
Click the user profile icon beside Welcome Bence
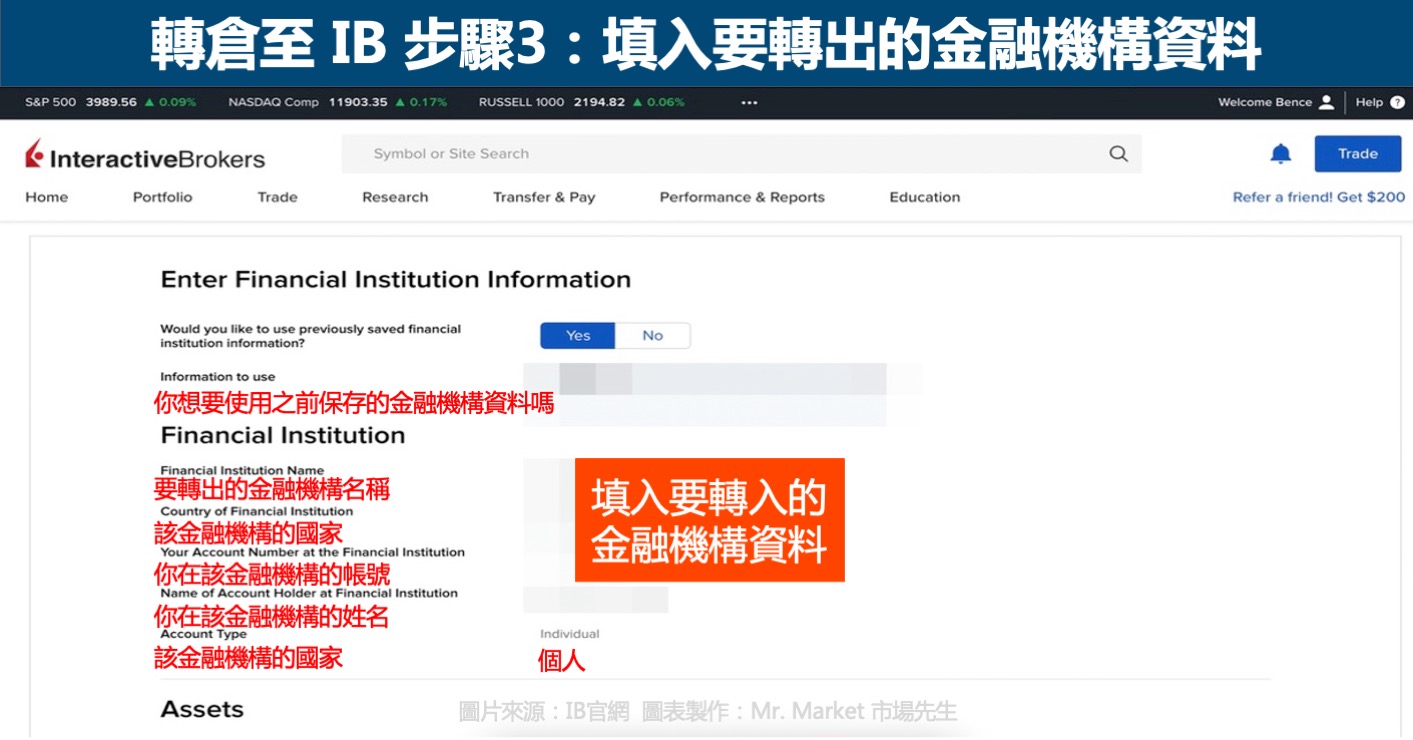(1326, 102)
